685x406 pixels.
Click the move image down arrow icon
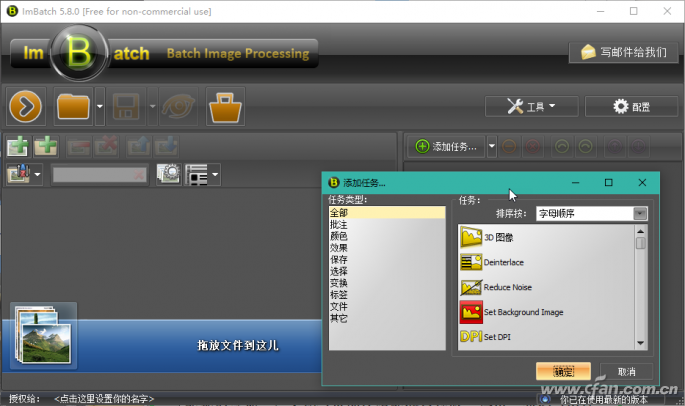point(166,146)
